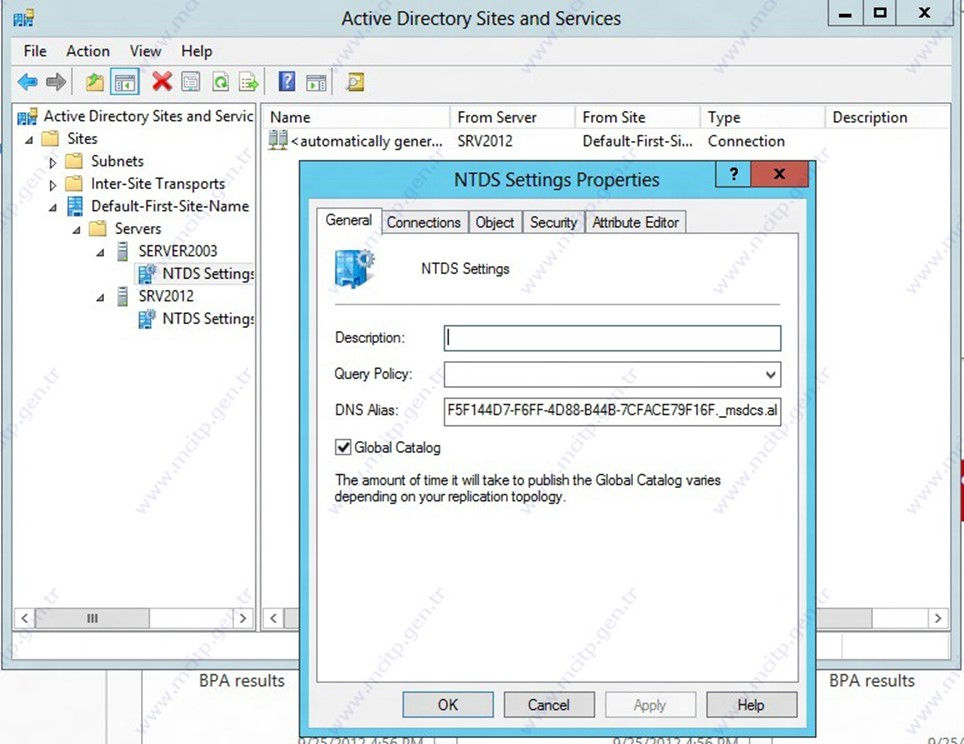Click the application icon in title bar
The image size is (964, 744).
tap(24, 18)
